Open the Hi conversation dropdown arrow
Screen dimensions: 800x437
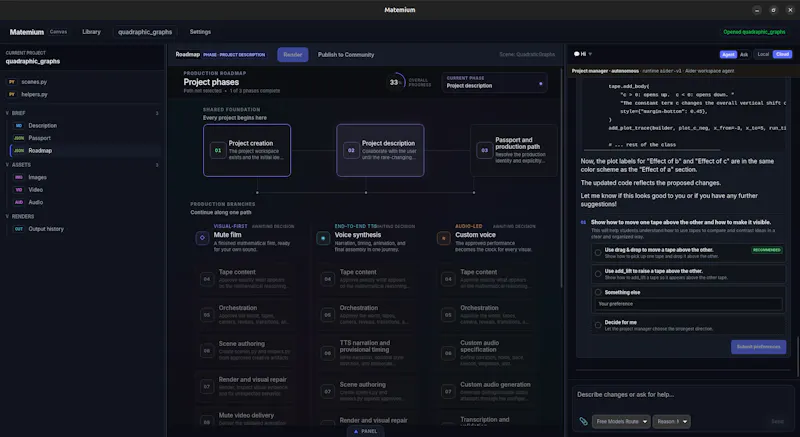pyautogui.click(x=590, y=54)
